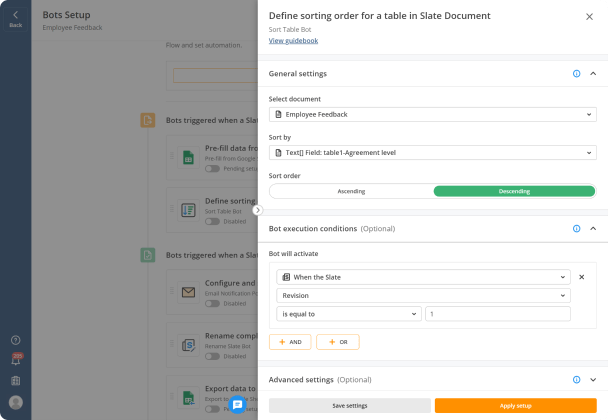
Task: Click the orange-bordered box in Bots Setup
Action: point(216,76)
